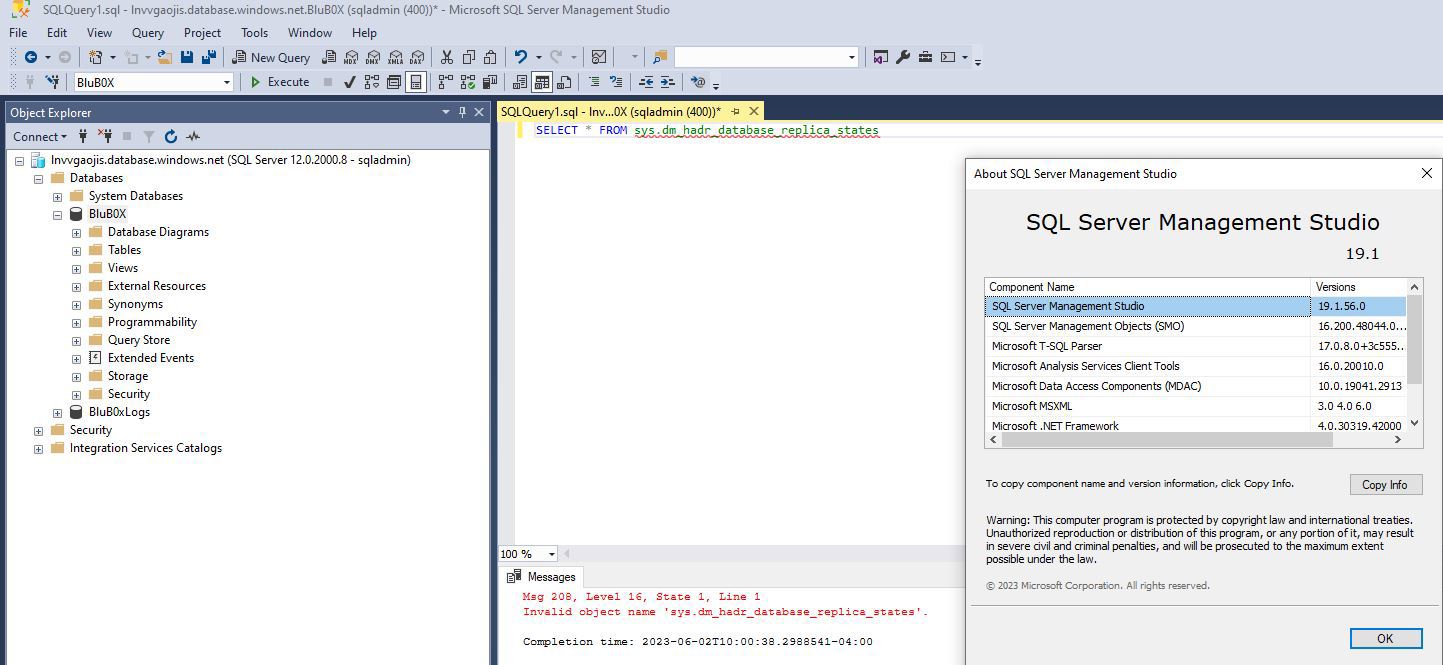Collapse the BluB0X database node
This screenshot has width=1443, height=665.
coord(57,214)
